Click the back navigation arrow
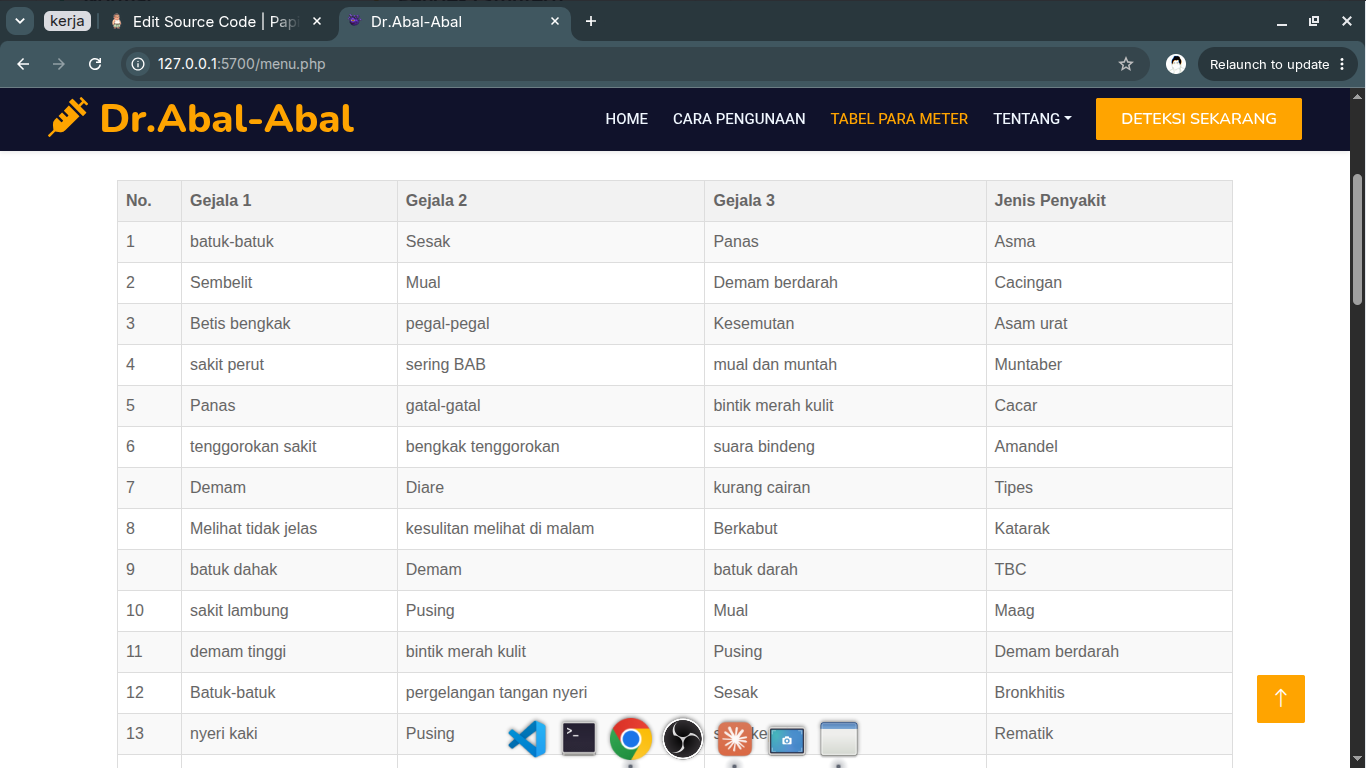Image resolution: width=1366 pixels, height=768 pixels. 24,64
